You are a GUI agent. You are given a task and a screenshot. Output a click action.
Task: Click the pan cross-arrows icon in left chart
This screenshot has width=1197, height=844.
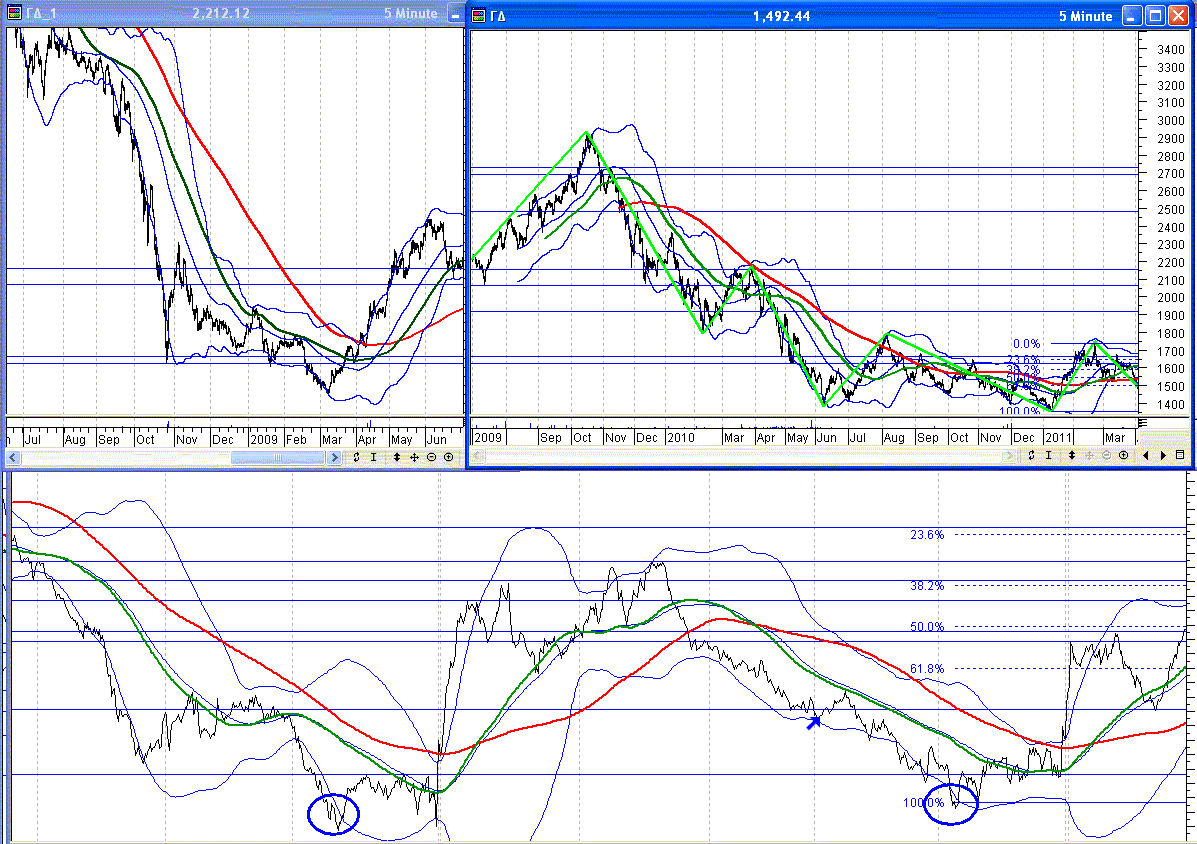click(x=414, y=457)
